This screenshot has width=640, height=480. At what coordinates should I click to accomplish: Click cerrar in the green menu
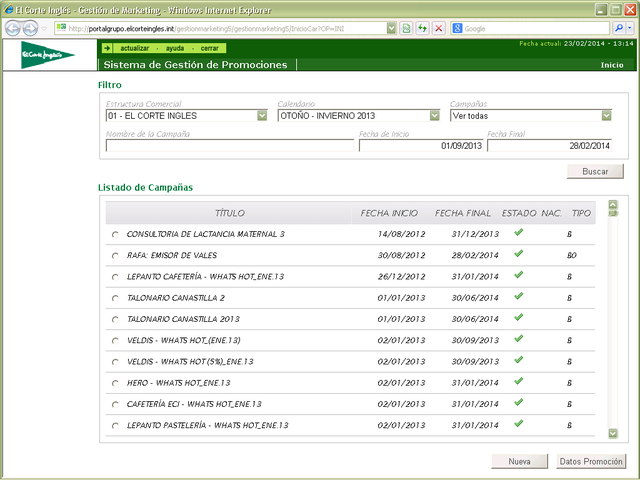(210, 48)
